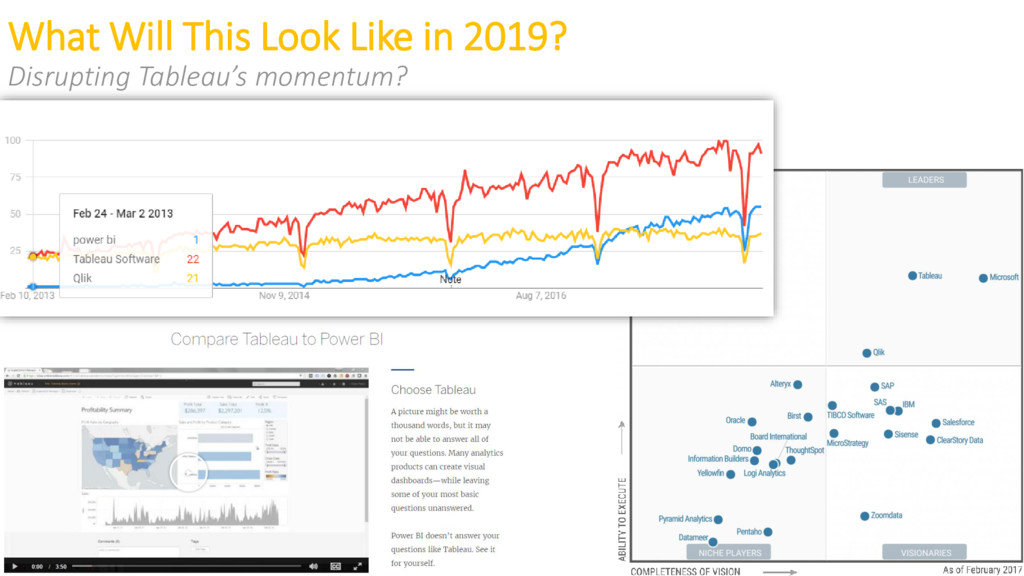Image resolution: width=1024 pixels, height=576 pixels.
Task: Click the 'ThoughtSpot' label
Action: [x=804, y=451]
